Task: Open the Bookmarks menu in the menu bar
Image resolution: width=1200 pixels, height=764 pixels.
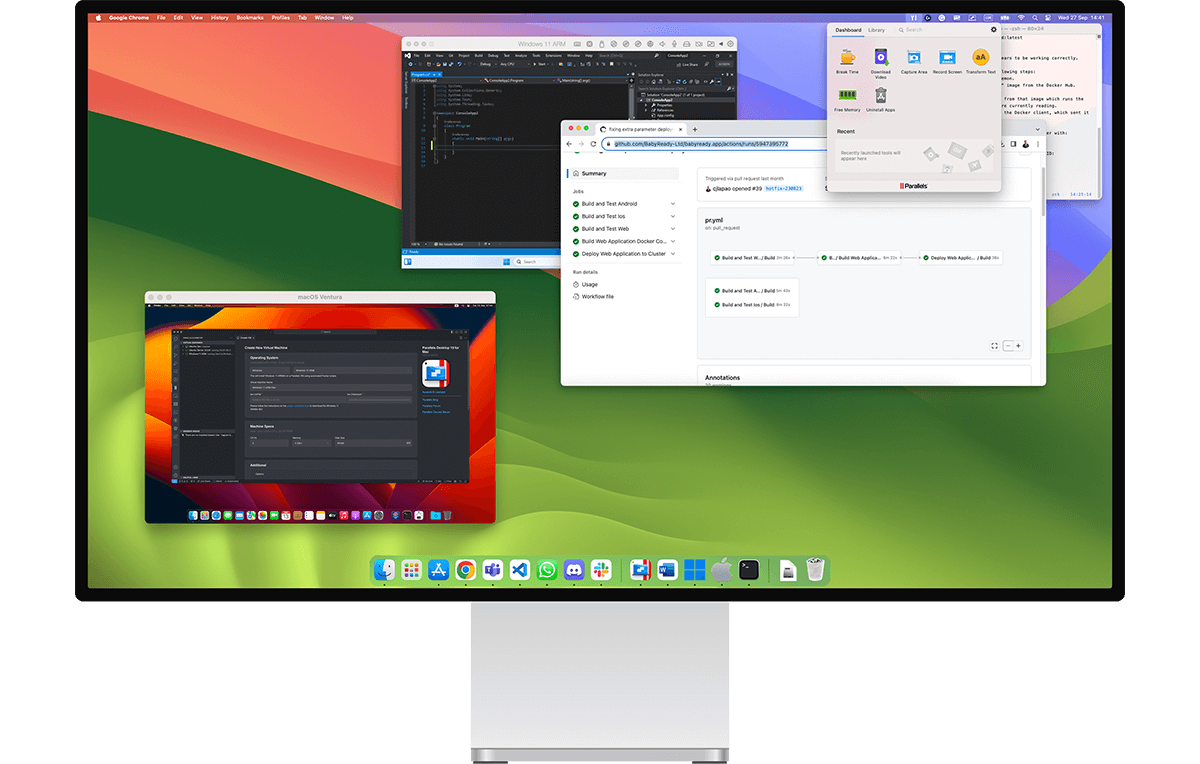Action: (x=249, y=17)
